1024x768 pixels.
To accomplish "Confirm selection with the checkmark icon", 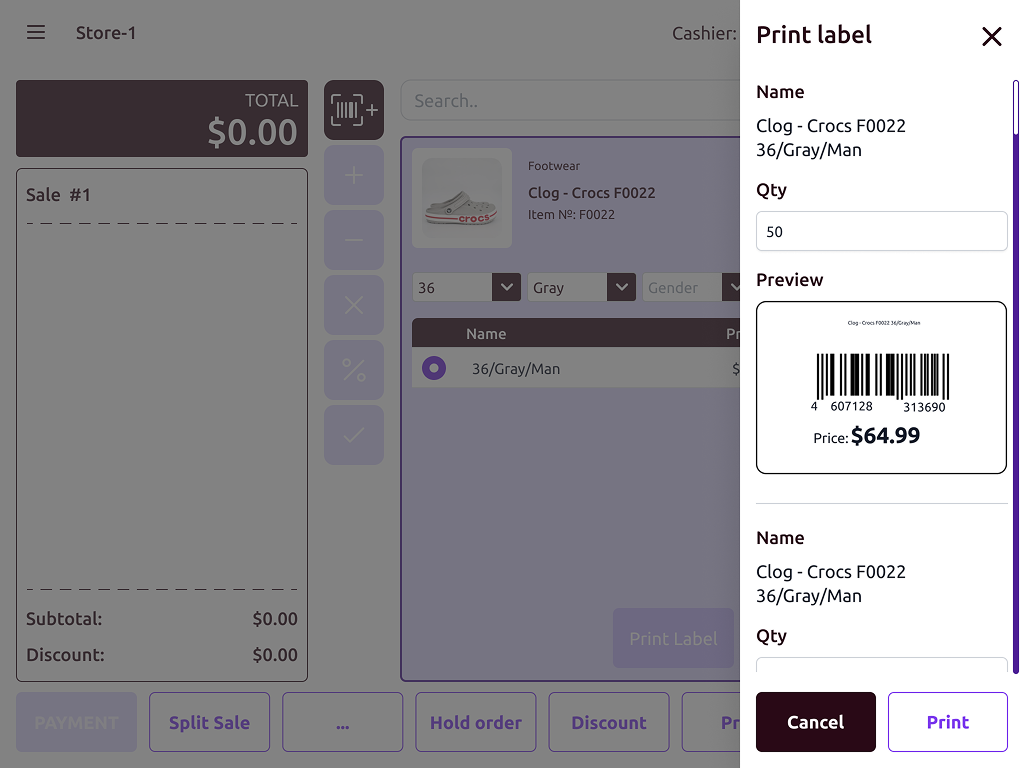I will (x=353, y=435).
